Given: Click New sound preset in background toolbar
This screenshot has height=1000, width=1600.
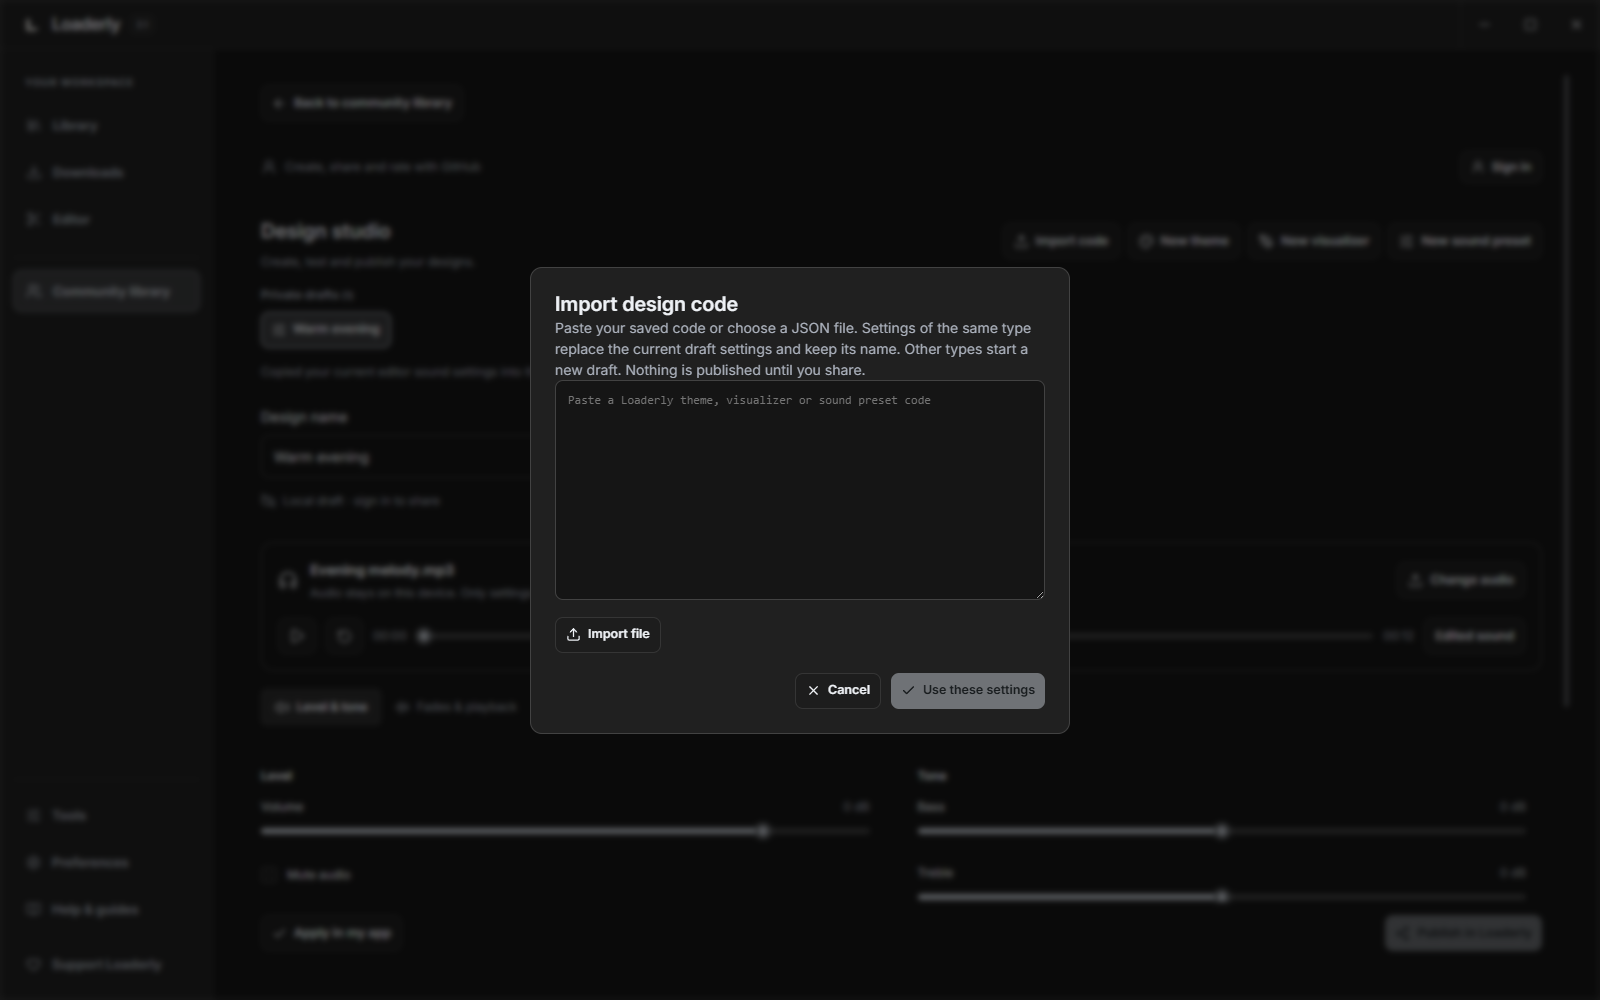Looking at the screenshot, I should click(1464, 241).
